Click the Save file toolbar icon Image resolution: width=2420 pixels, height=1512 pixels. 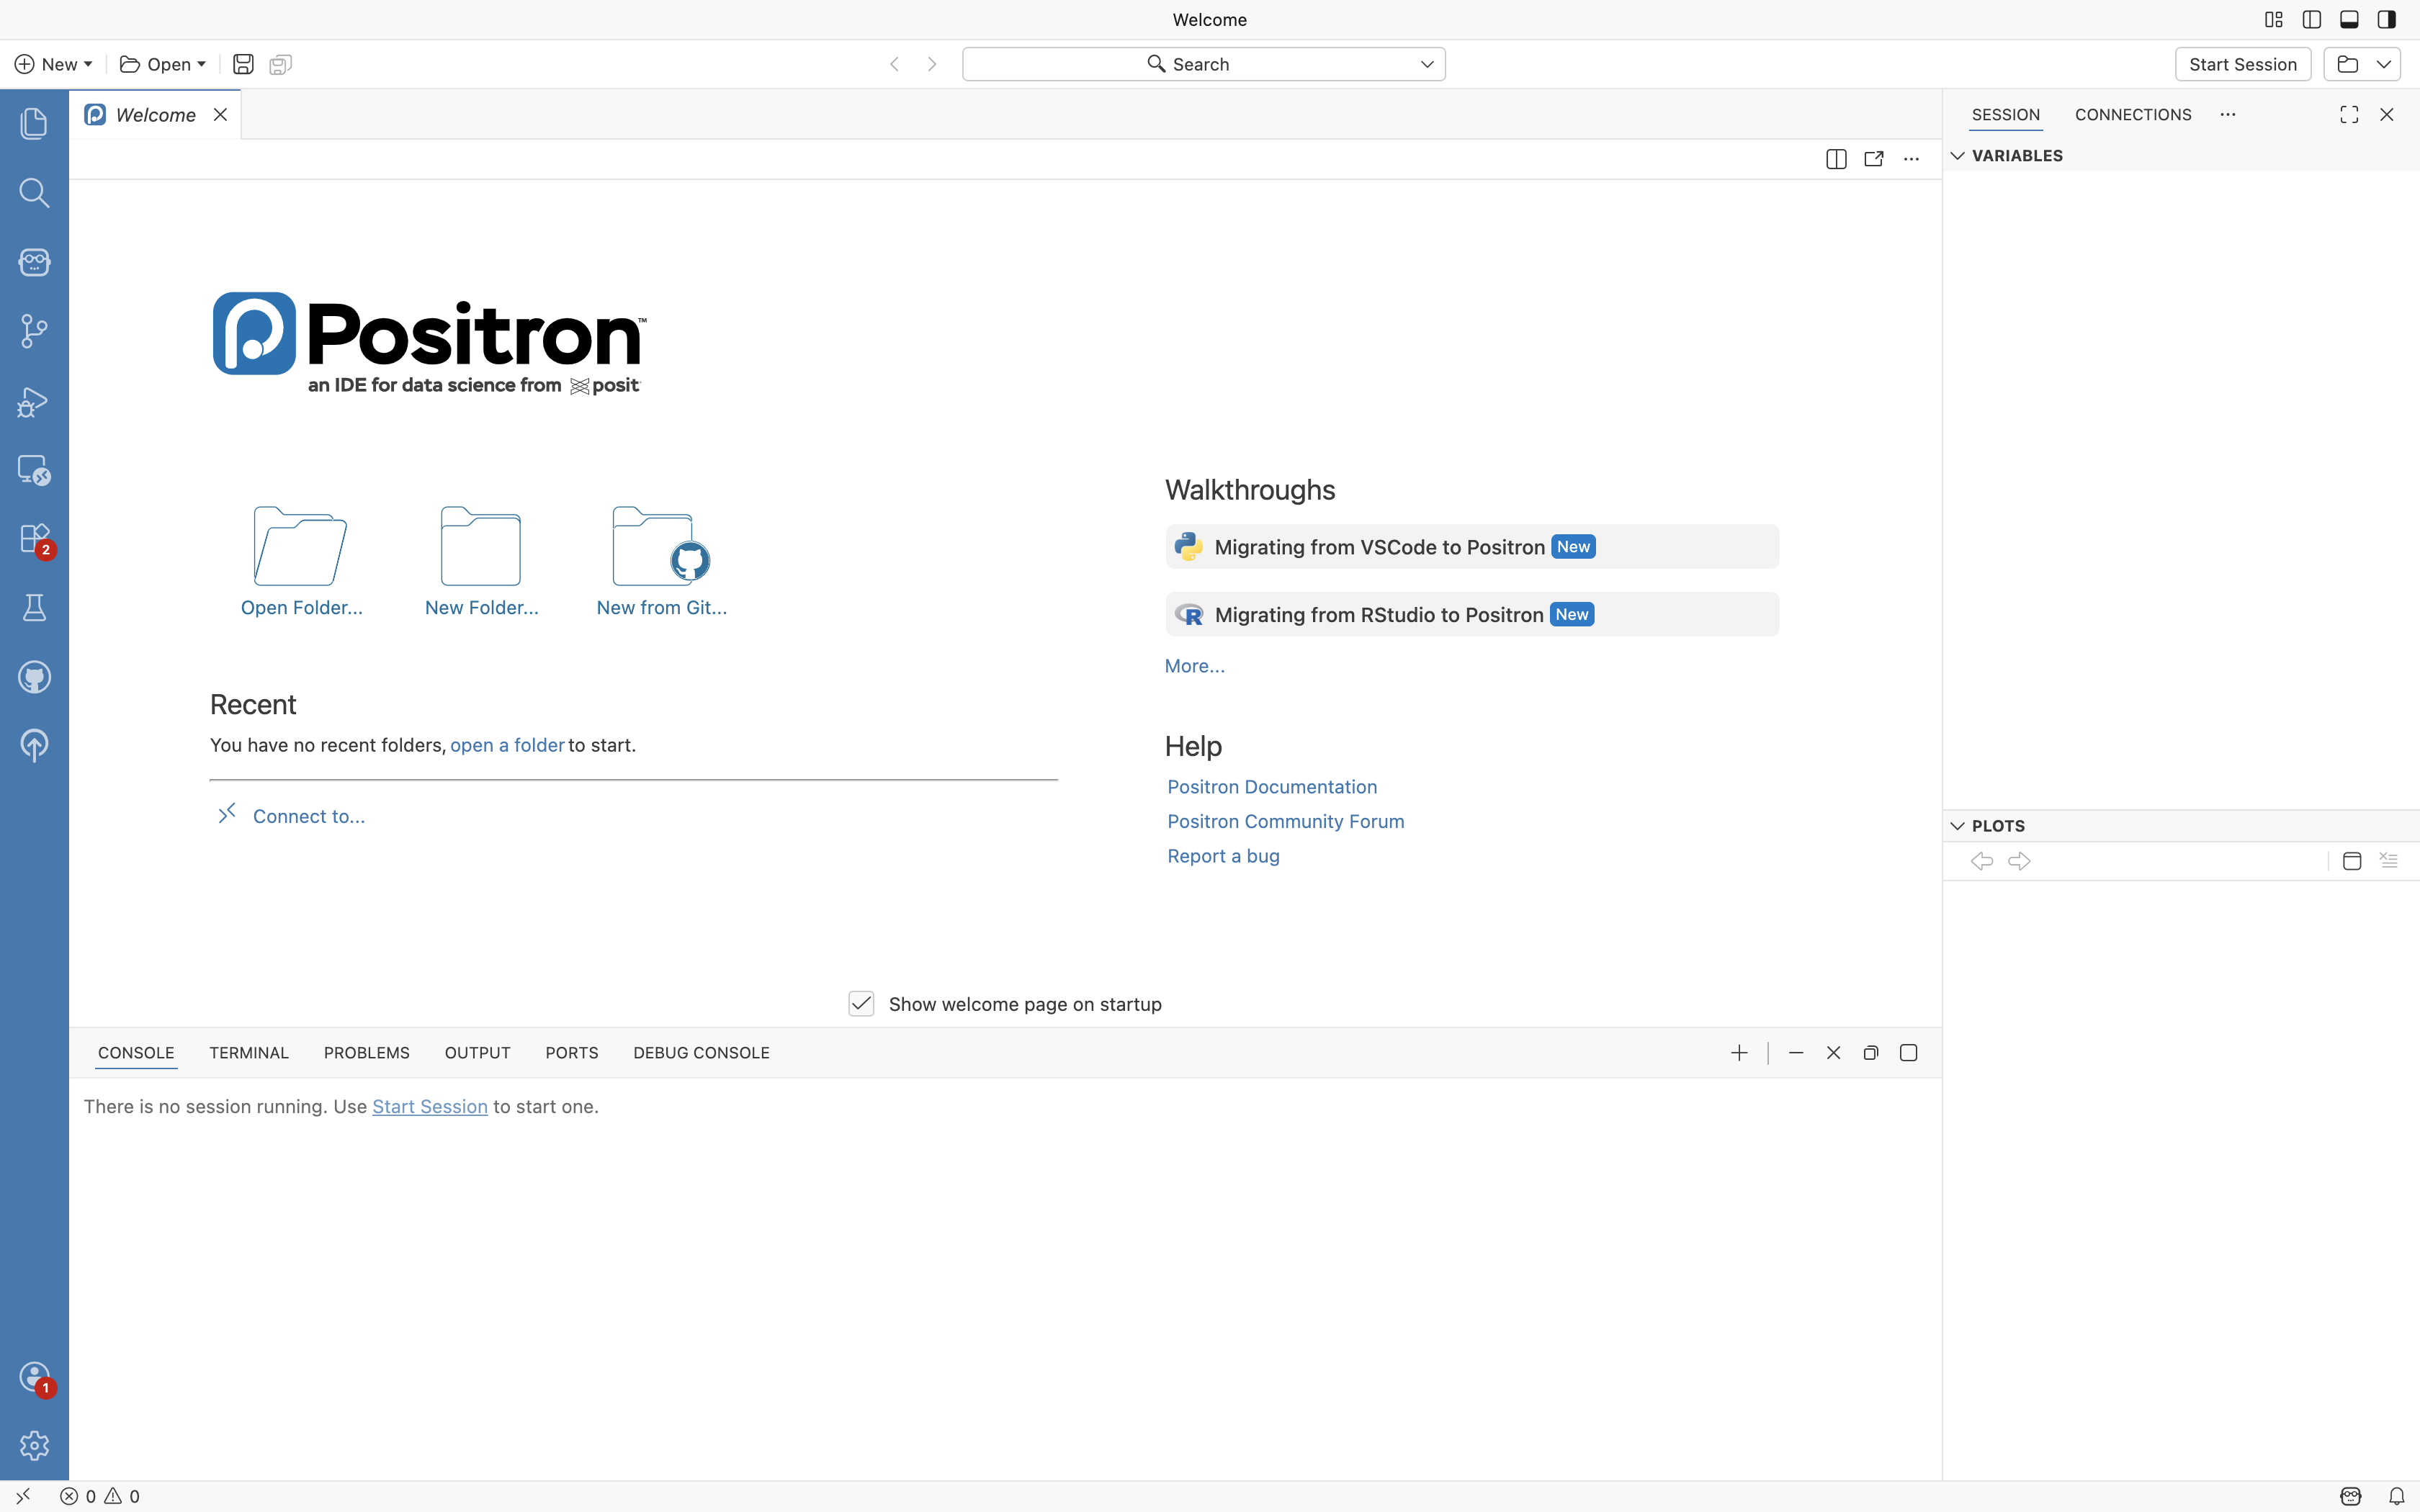pyautogui.click(x=243, y=64)
